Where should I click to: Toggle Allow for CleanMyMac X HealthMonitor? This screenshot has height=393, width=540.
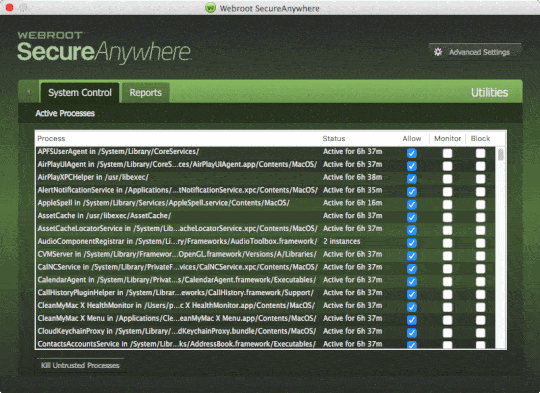[412, 307]
